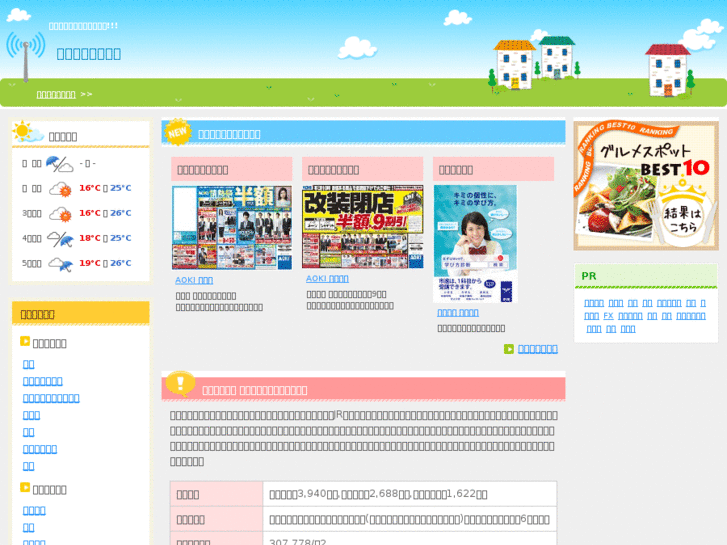
Task: Click the green PR heading
Action: 589,276
